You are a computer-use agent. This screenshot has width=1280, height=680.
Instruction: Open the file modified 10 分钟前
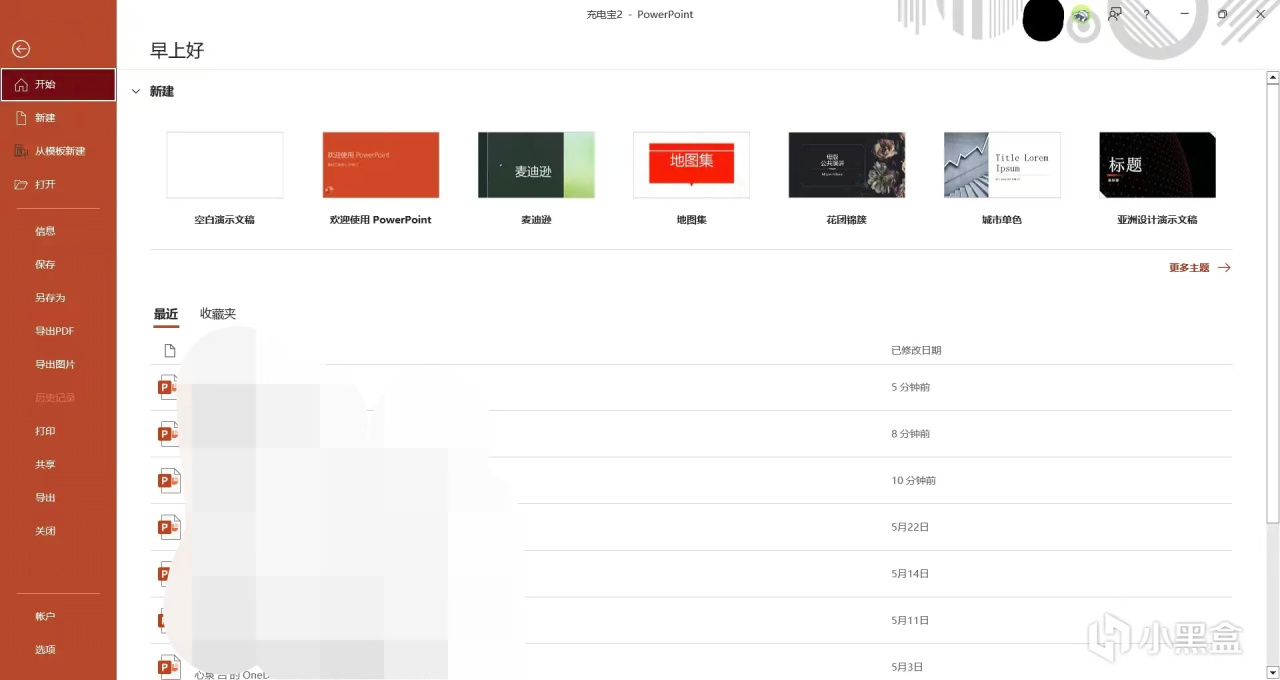point(691,481)
